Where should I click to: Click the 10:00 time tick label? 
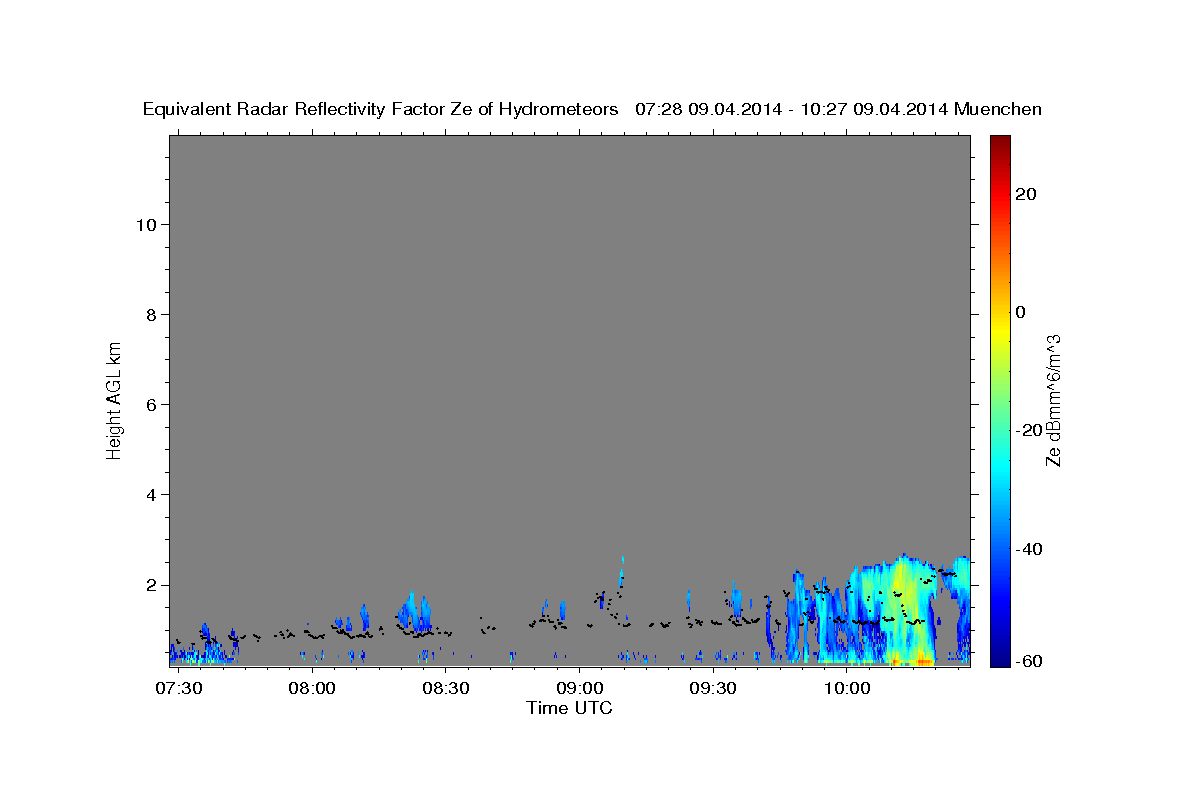click(848, 688)
